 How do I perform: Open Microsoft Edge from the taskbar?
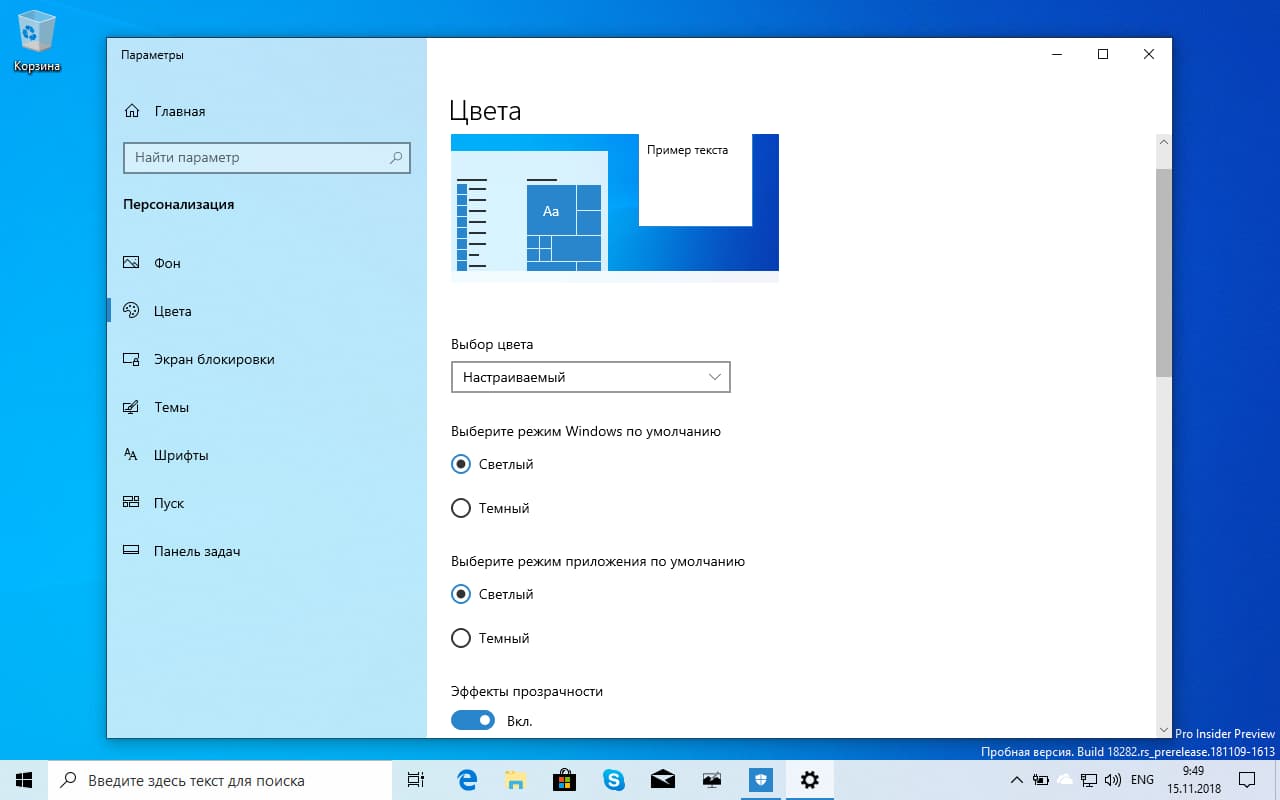click(466, 780)
